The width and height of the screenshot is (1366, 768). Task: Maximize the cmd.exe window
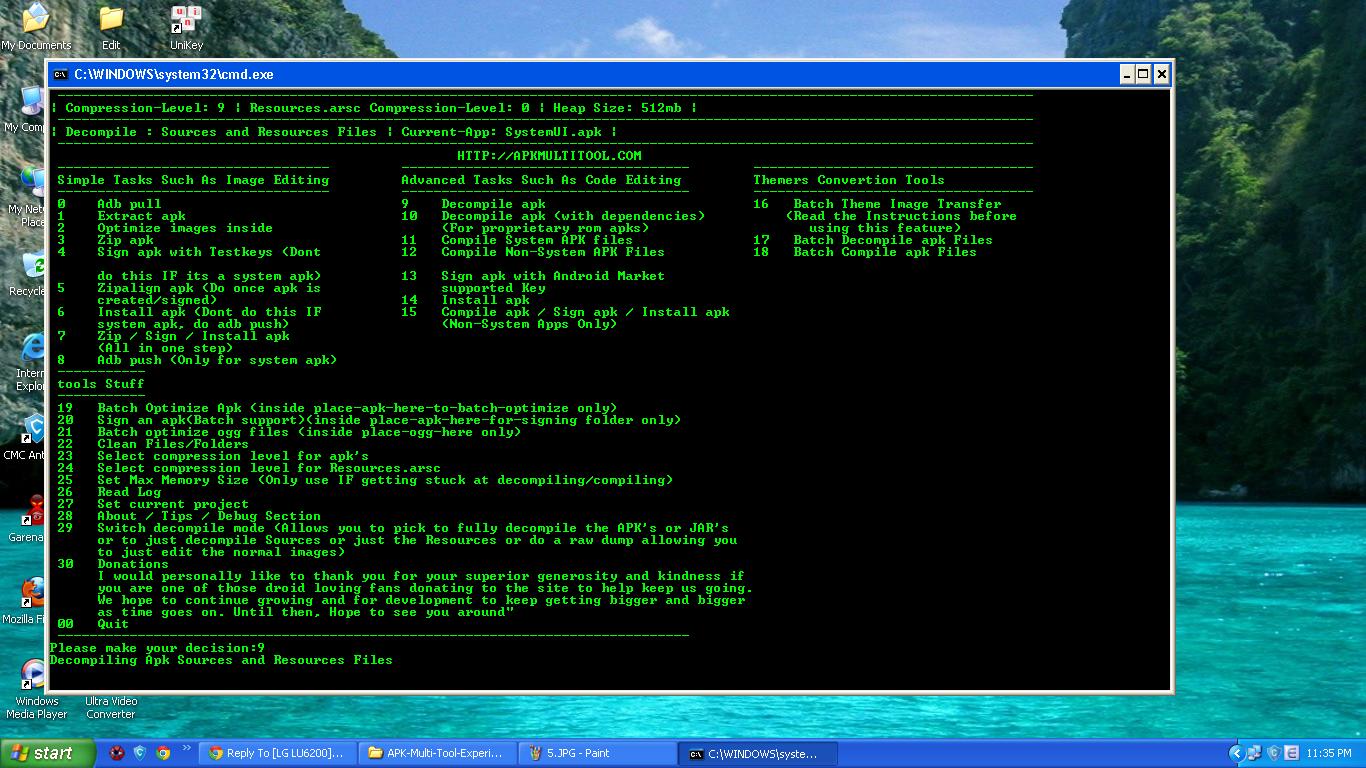(x=1144, y=74)
